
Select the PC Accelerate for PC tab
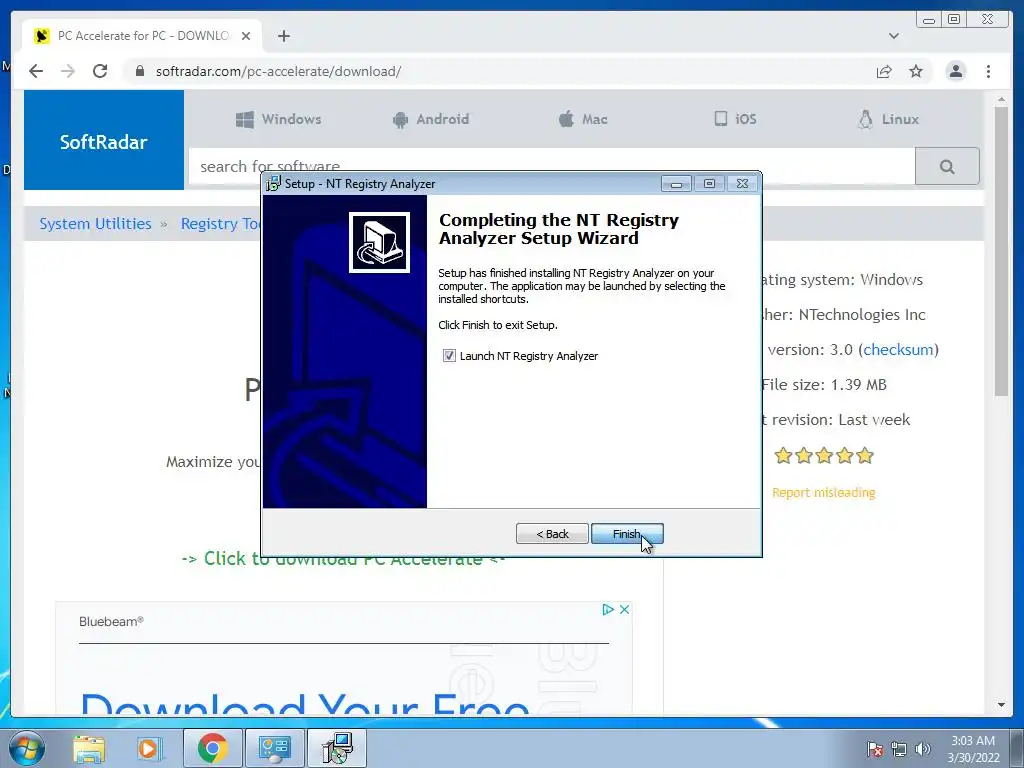point(142,36)
